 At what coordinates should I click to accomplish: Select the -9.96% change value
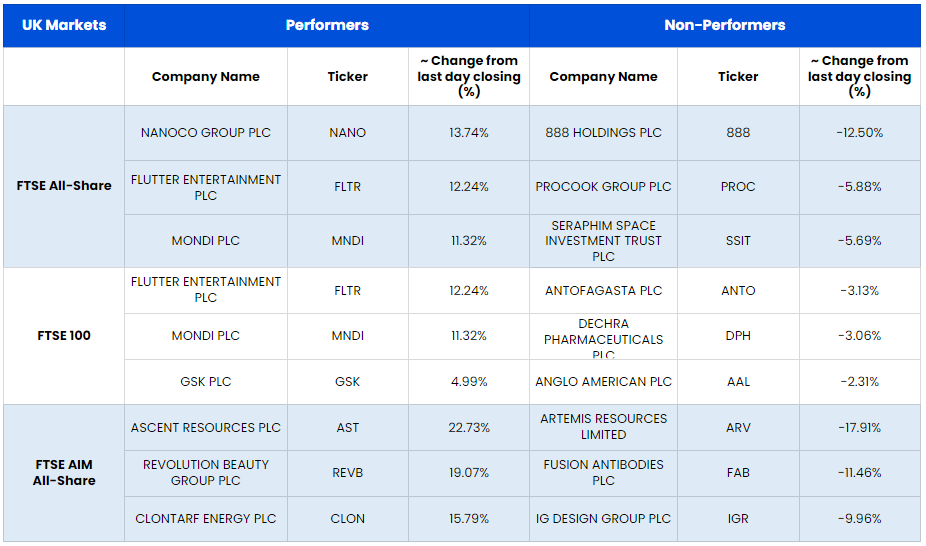(859, 519)
